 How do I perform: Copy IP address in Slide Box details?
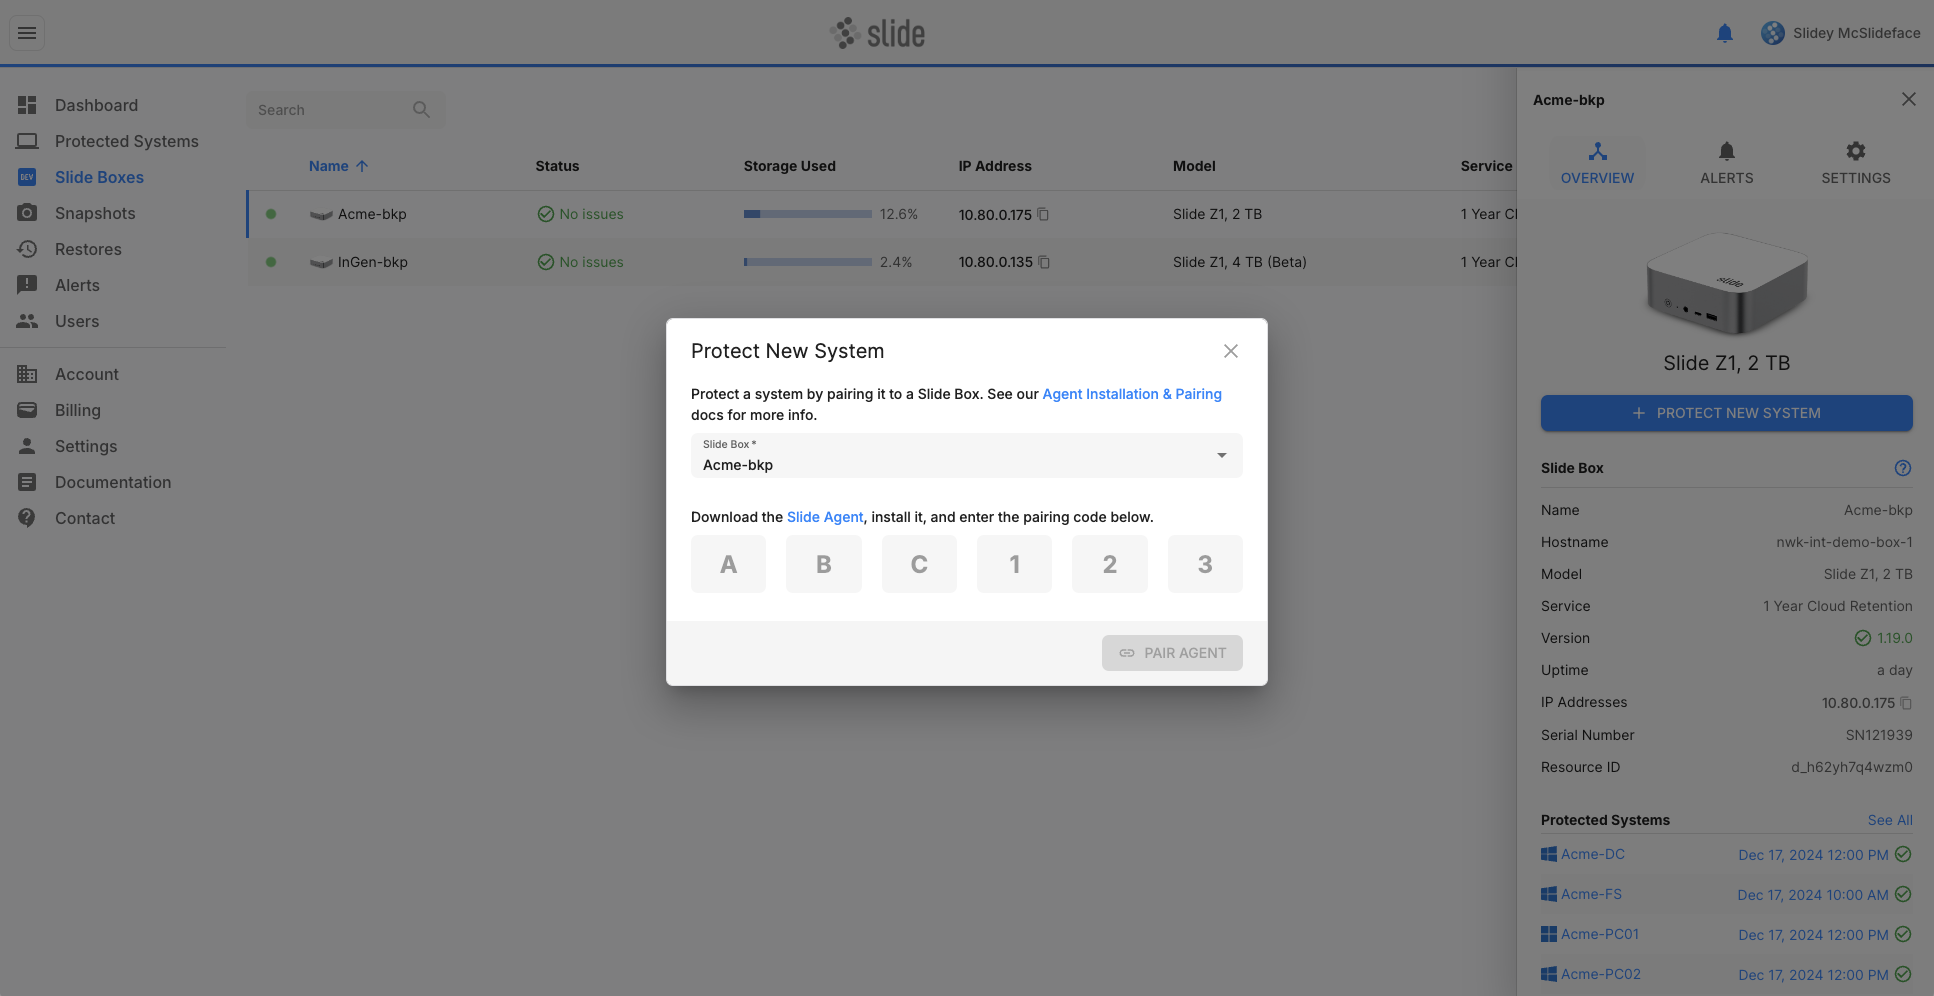pos(1906,703)
